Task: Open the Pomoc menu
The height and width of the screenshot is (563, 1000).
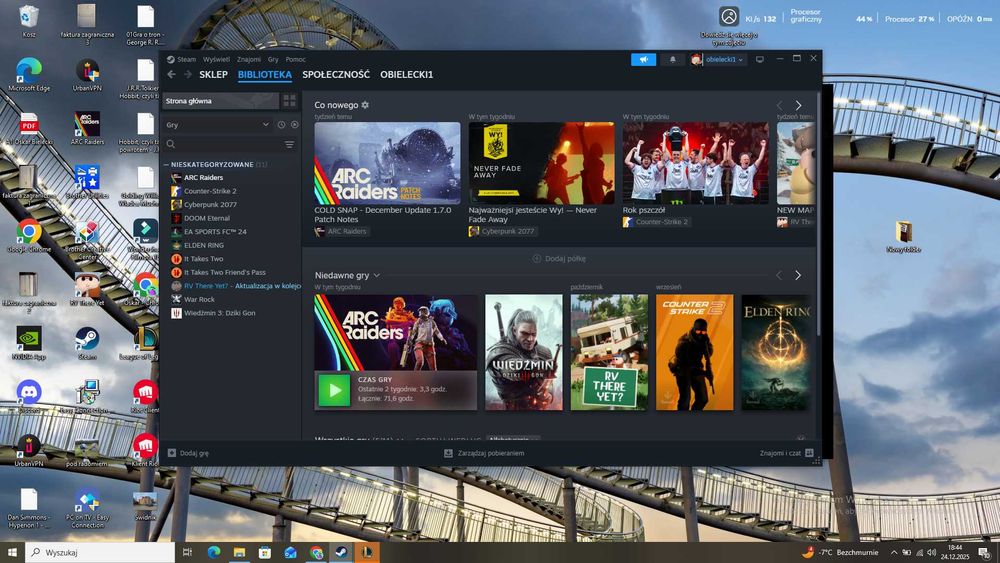Action: (x=295, y=59)
